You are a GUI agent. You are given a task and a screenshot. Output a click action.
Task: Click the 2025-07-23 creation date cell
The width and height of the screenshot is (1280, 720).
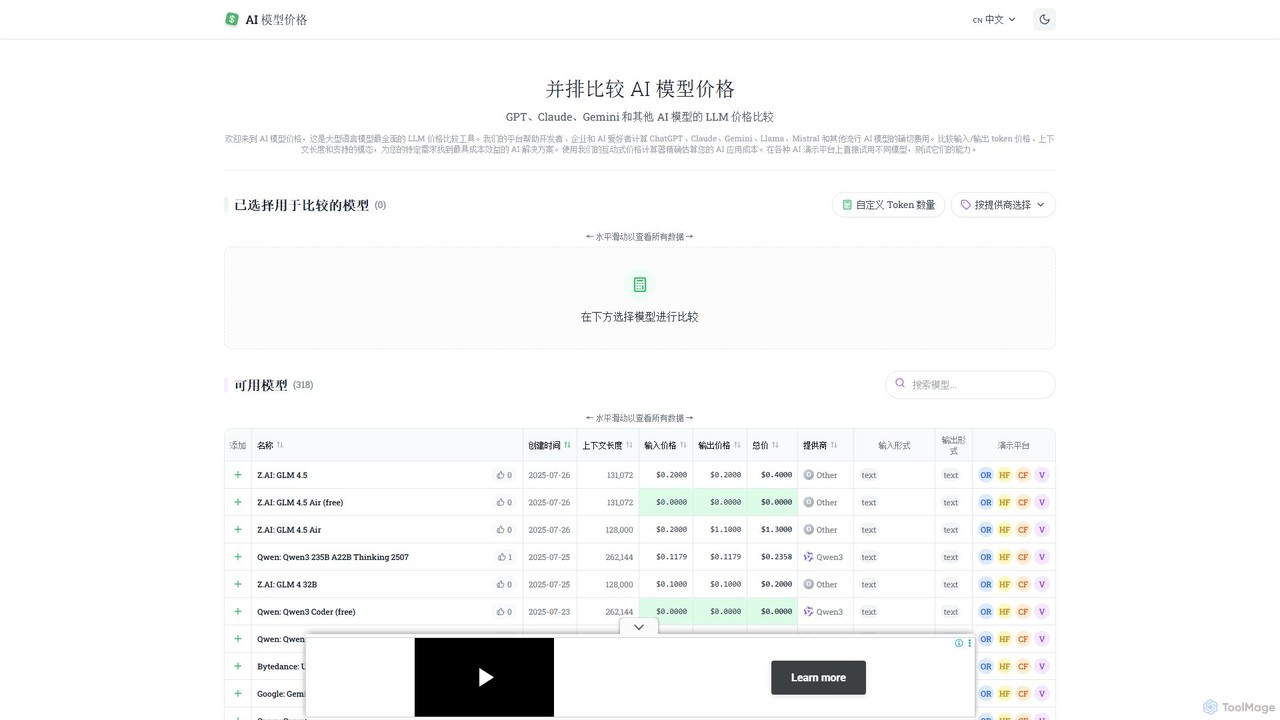[x=548, y=611]
